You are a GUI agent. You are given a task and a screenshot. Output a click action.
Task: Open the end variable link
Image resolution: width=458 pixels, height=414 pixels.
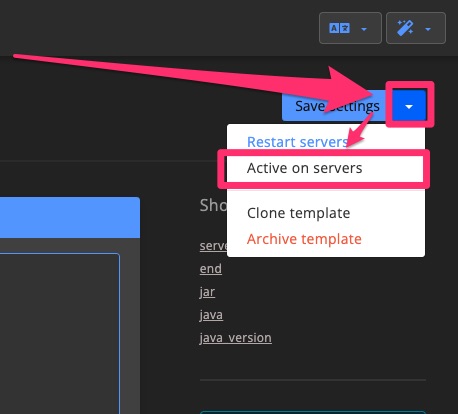tap(211, 269)
